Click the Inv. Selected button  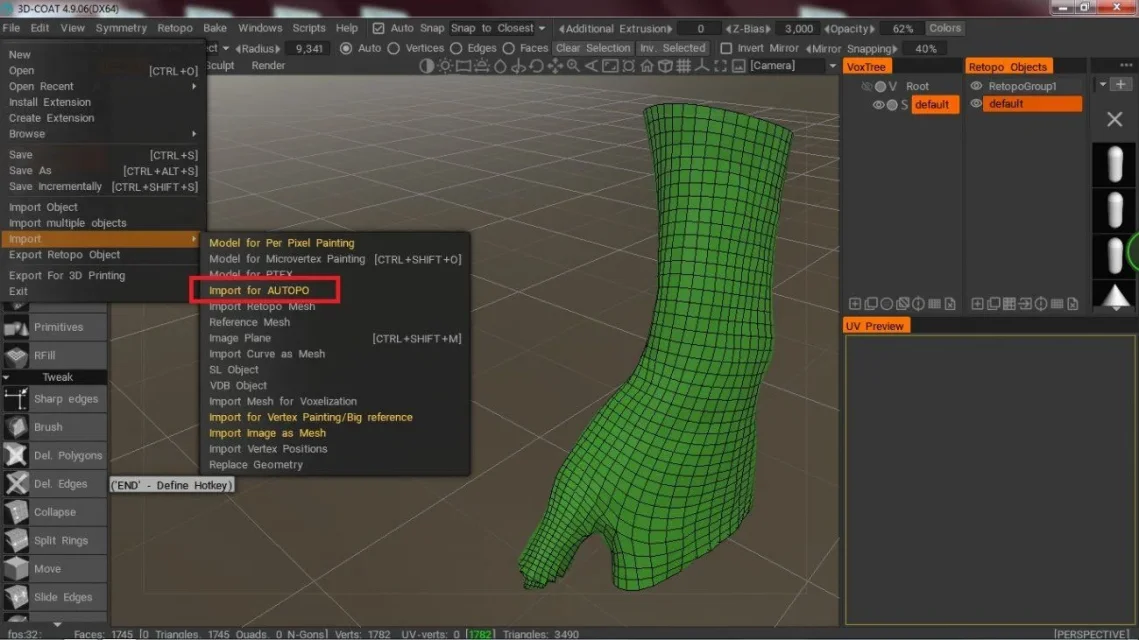tap(673, 48)
